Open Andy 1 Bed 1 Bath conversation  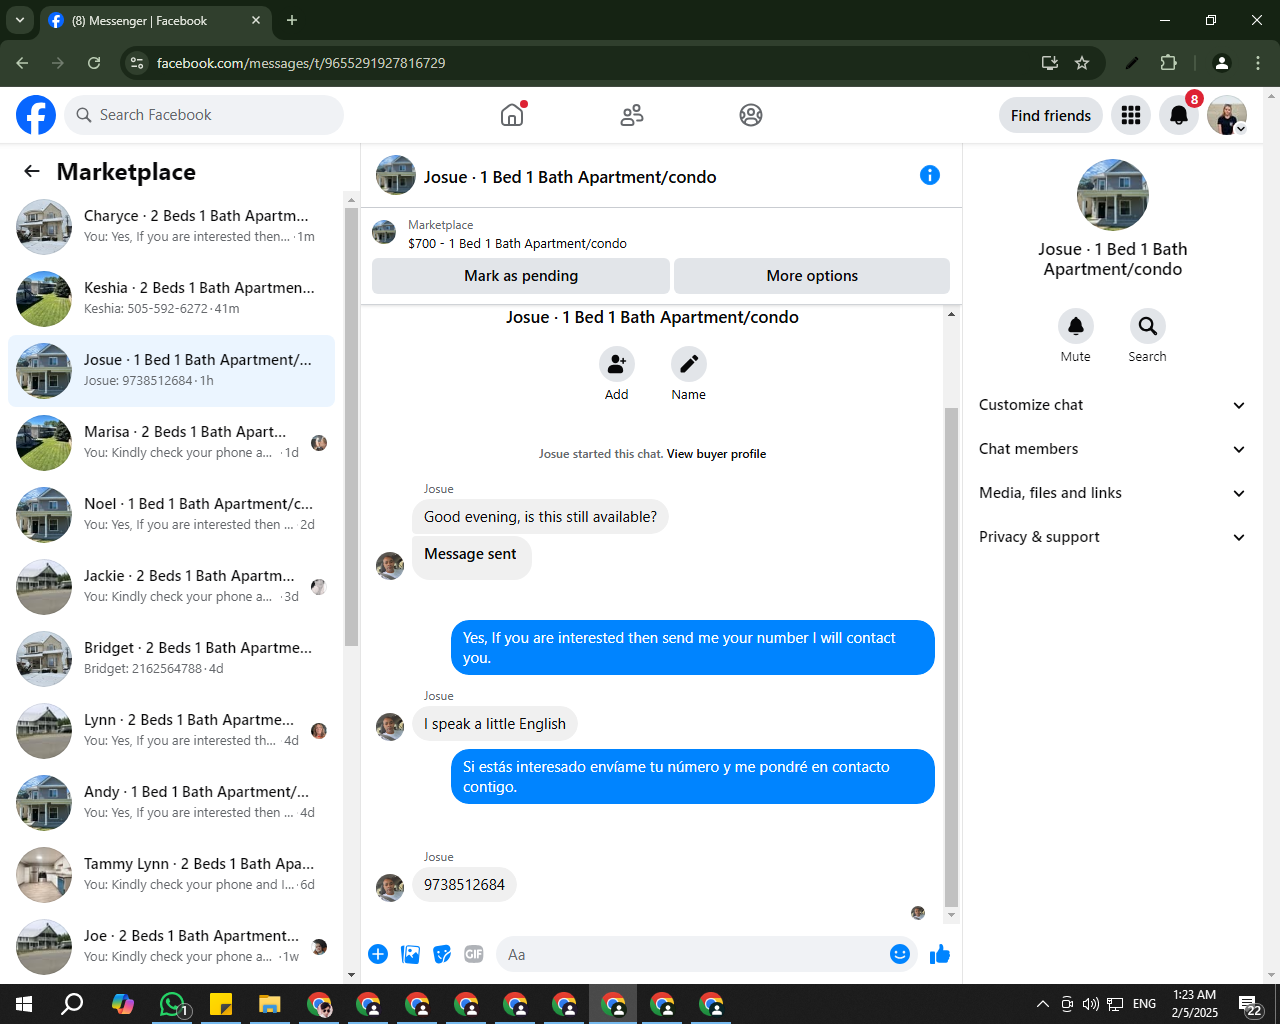(172, 802)
